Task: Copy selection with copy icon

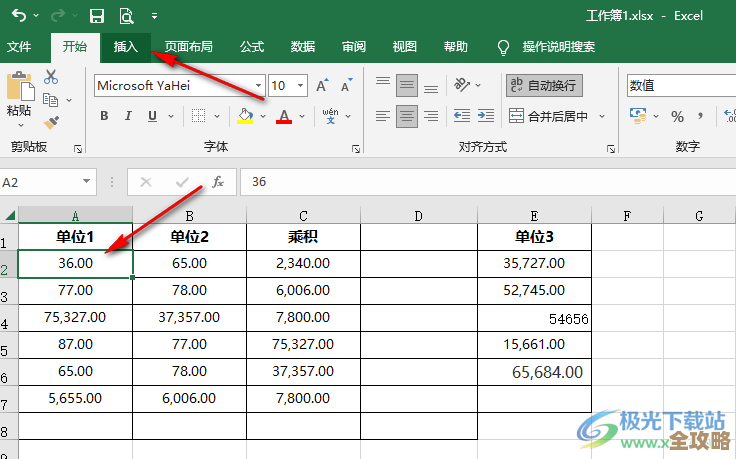Action: [50, 99]
